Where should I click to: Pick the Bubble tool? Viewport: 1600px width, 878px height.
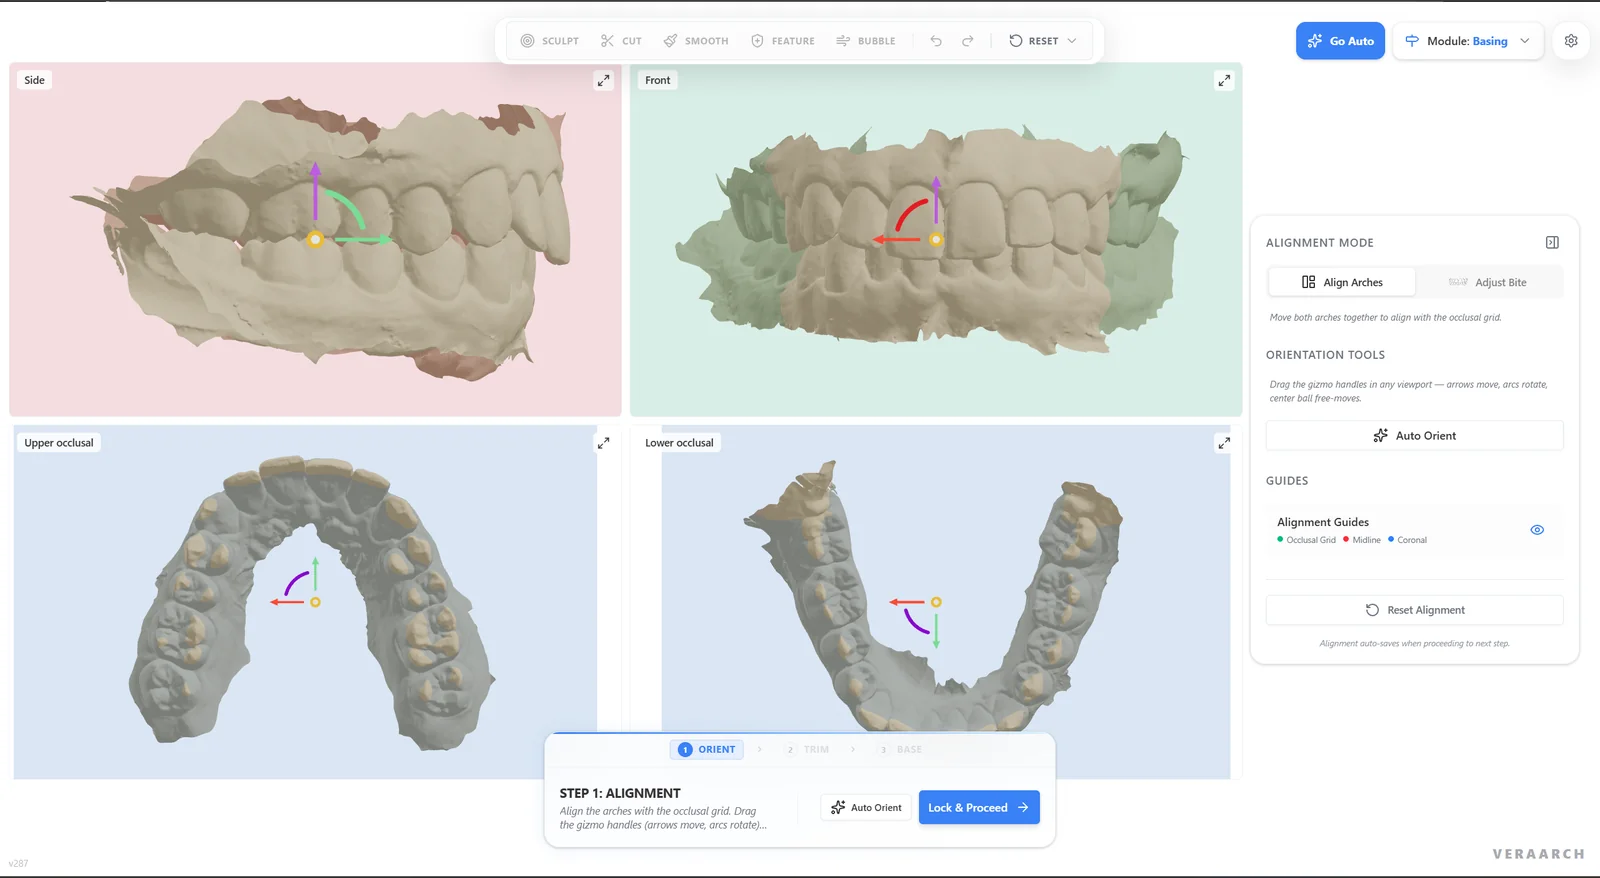coord(866,41)
